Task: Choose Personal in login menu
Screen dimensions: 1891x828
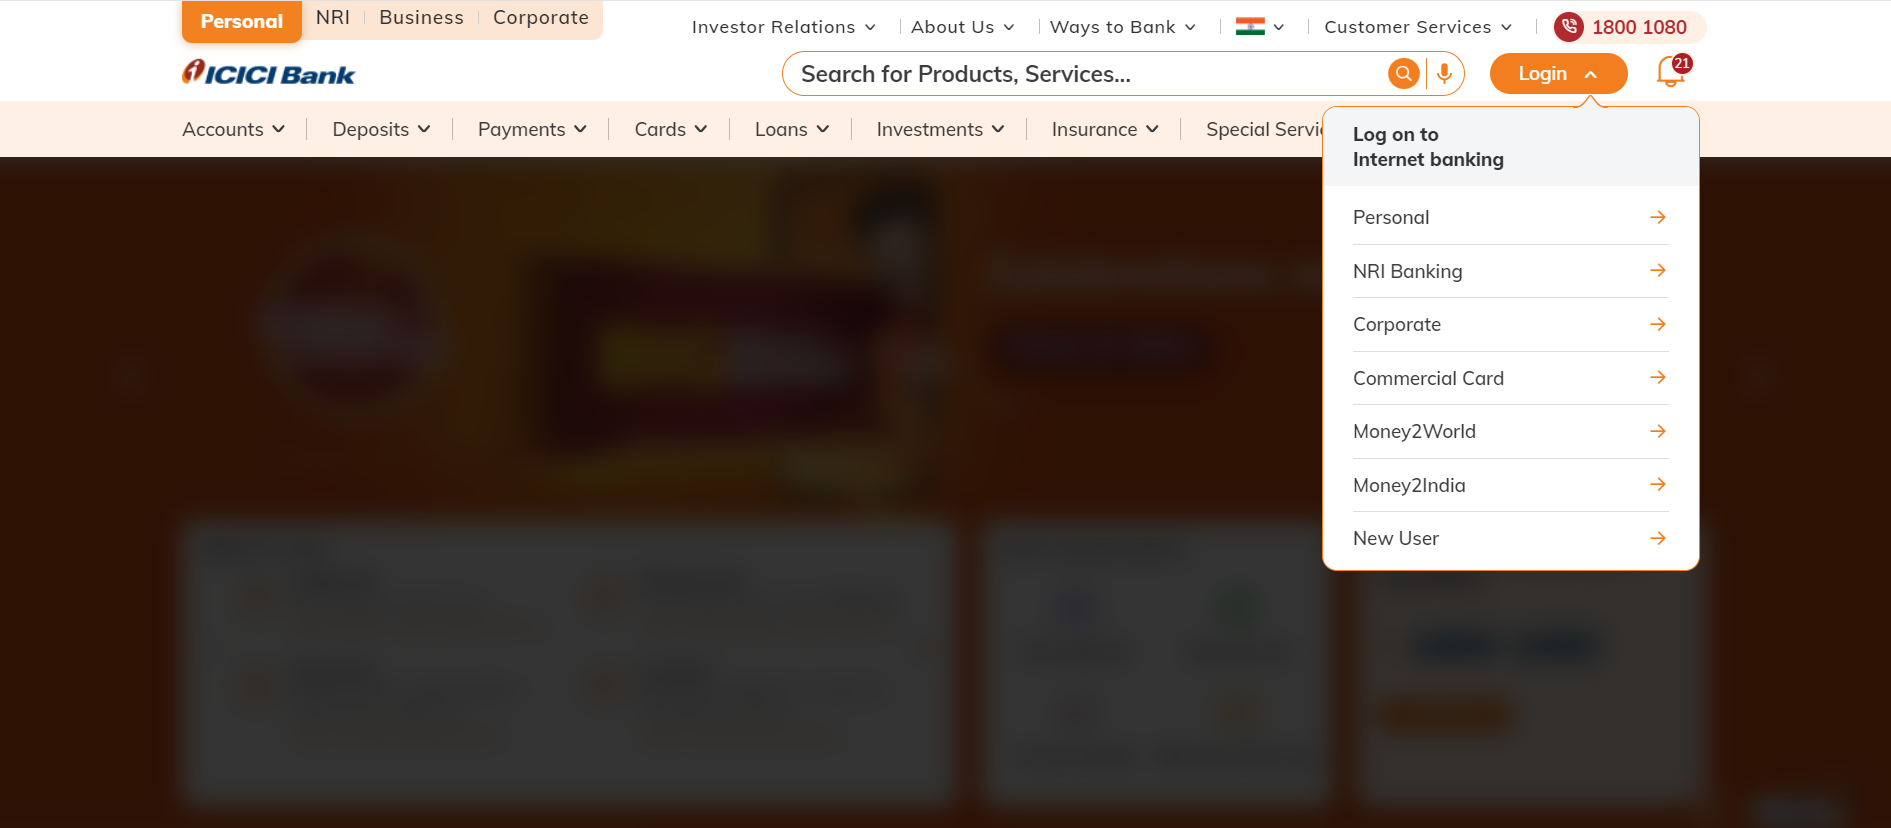Action: tap(1510, 217)
